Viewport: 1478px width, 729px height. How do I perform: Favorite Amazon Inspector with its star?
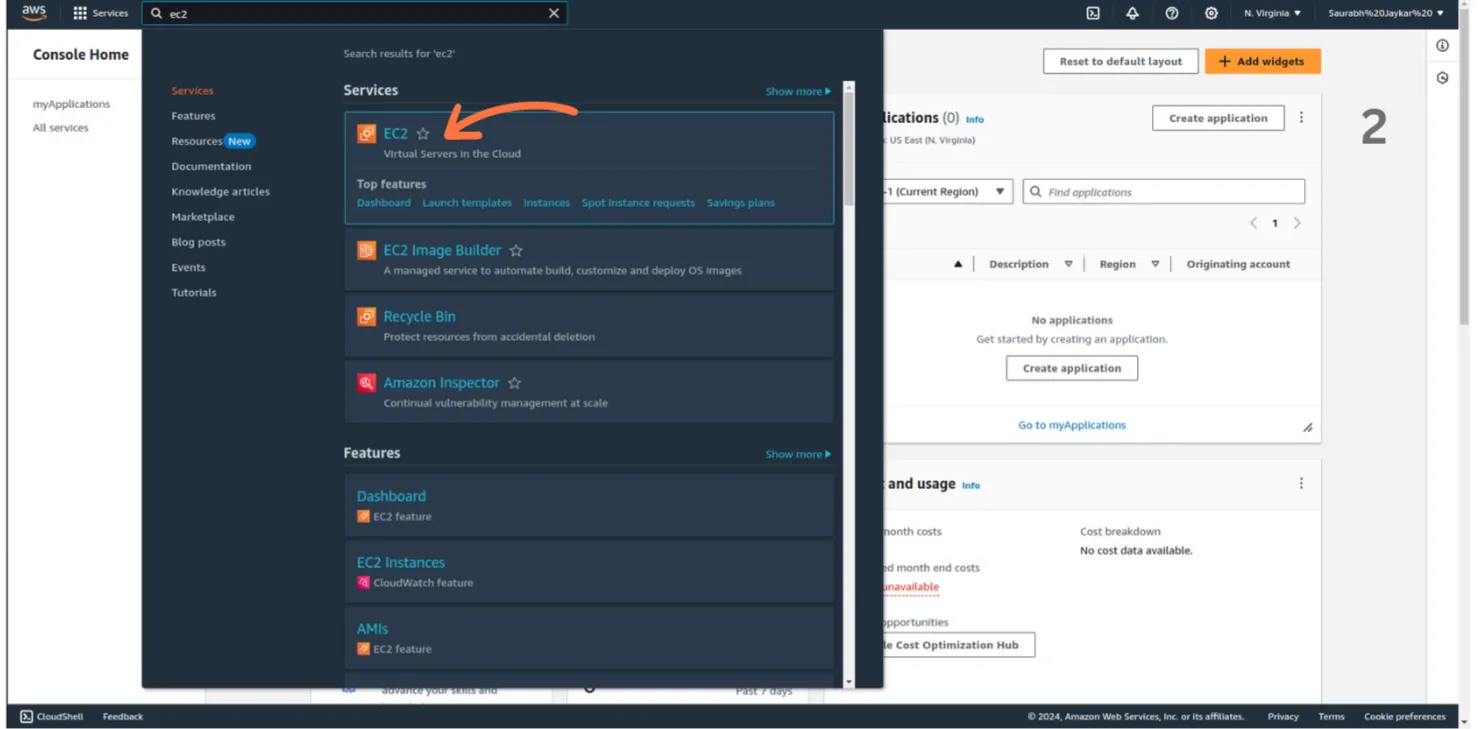[514, 383]
